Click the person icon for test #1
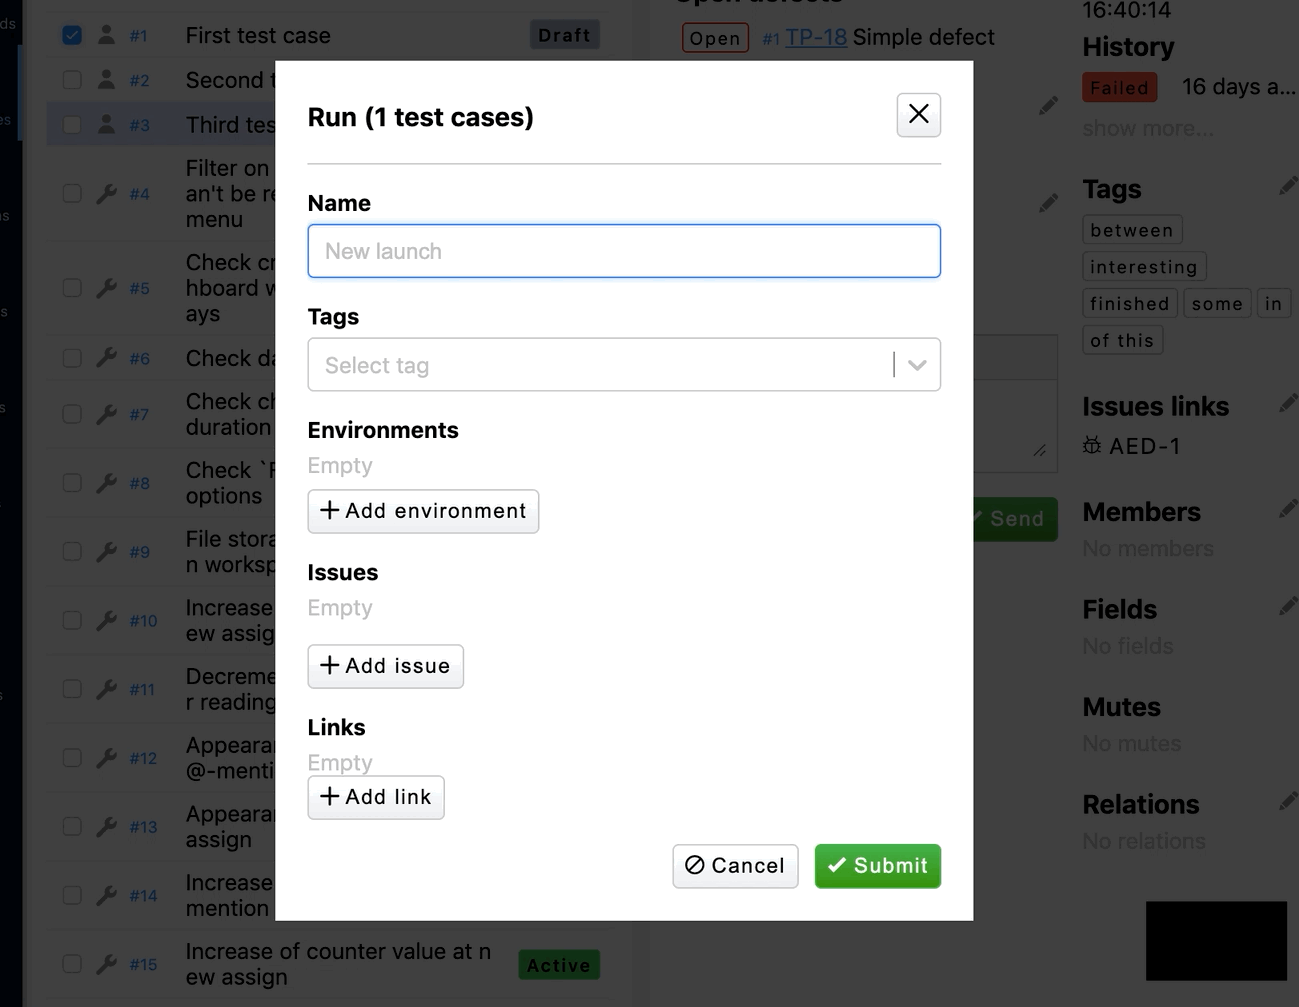The image size is (1299, 1007). coord(107,35)
